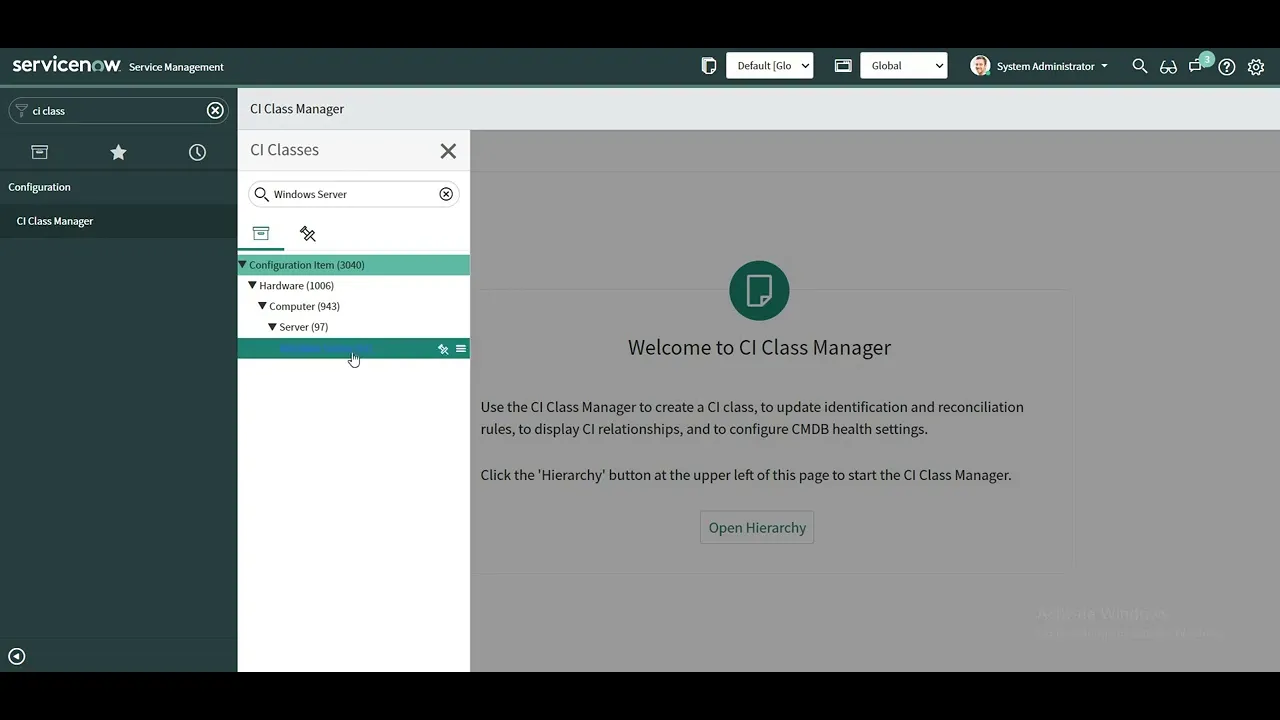Click the welcome document icon
The height and width of the screenshot is (720, 1280).
(759, 291)
